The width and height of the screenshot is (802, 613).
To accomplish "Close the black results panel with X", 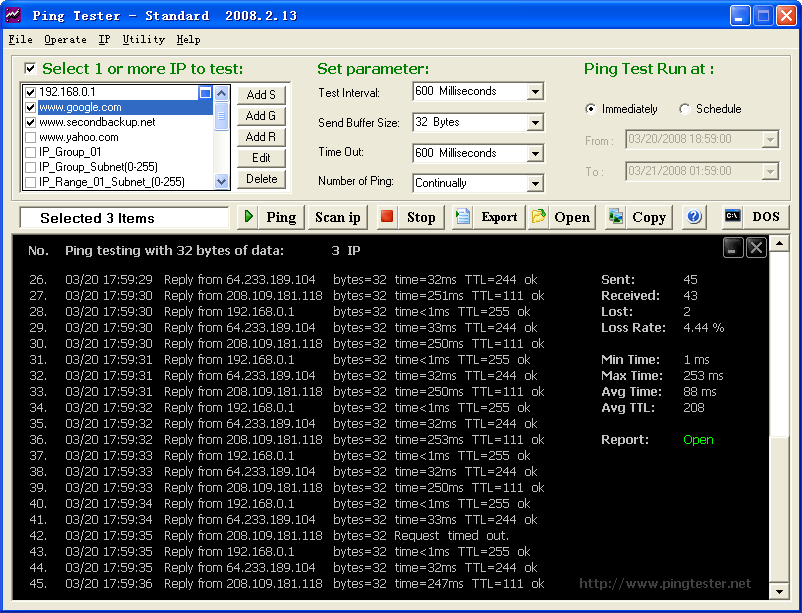I will pyautogui.click(x=756, y=247).
